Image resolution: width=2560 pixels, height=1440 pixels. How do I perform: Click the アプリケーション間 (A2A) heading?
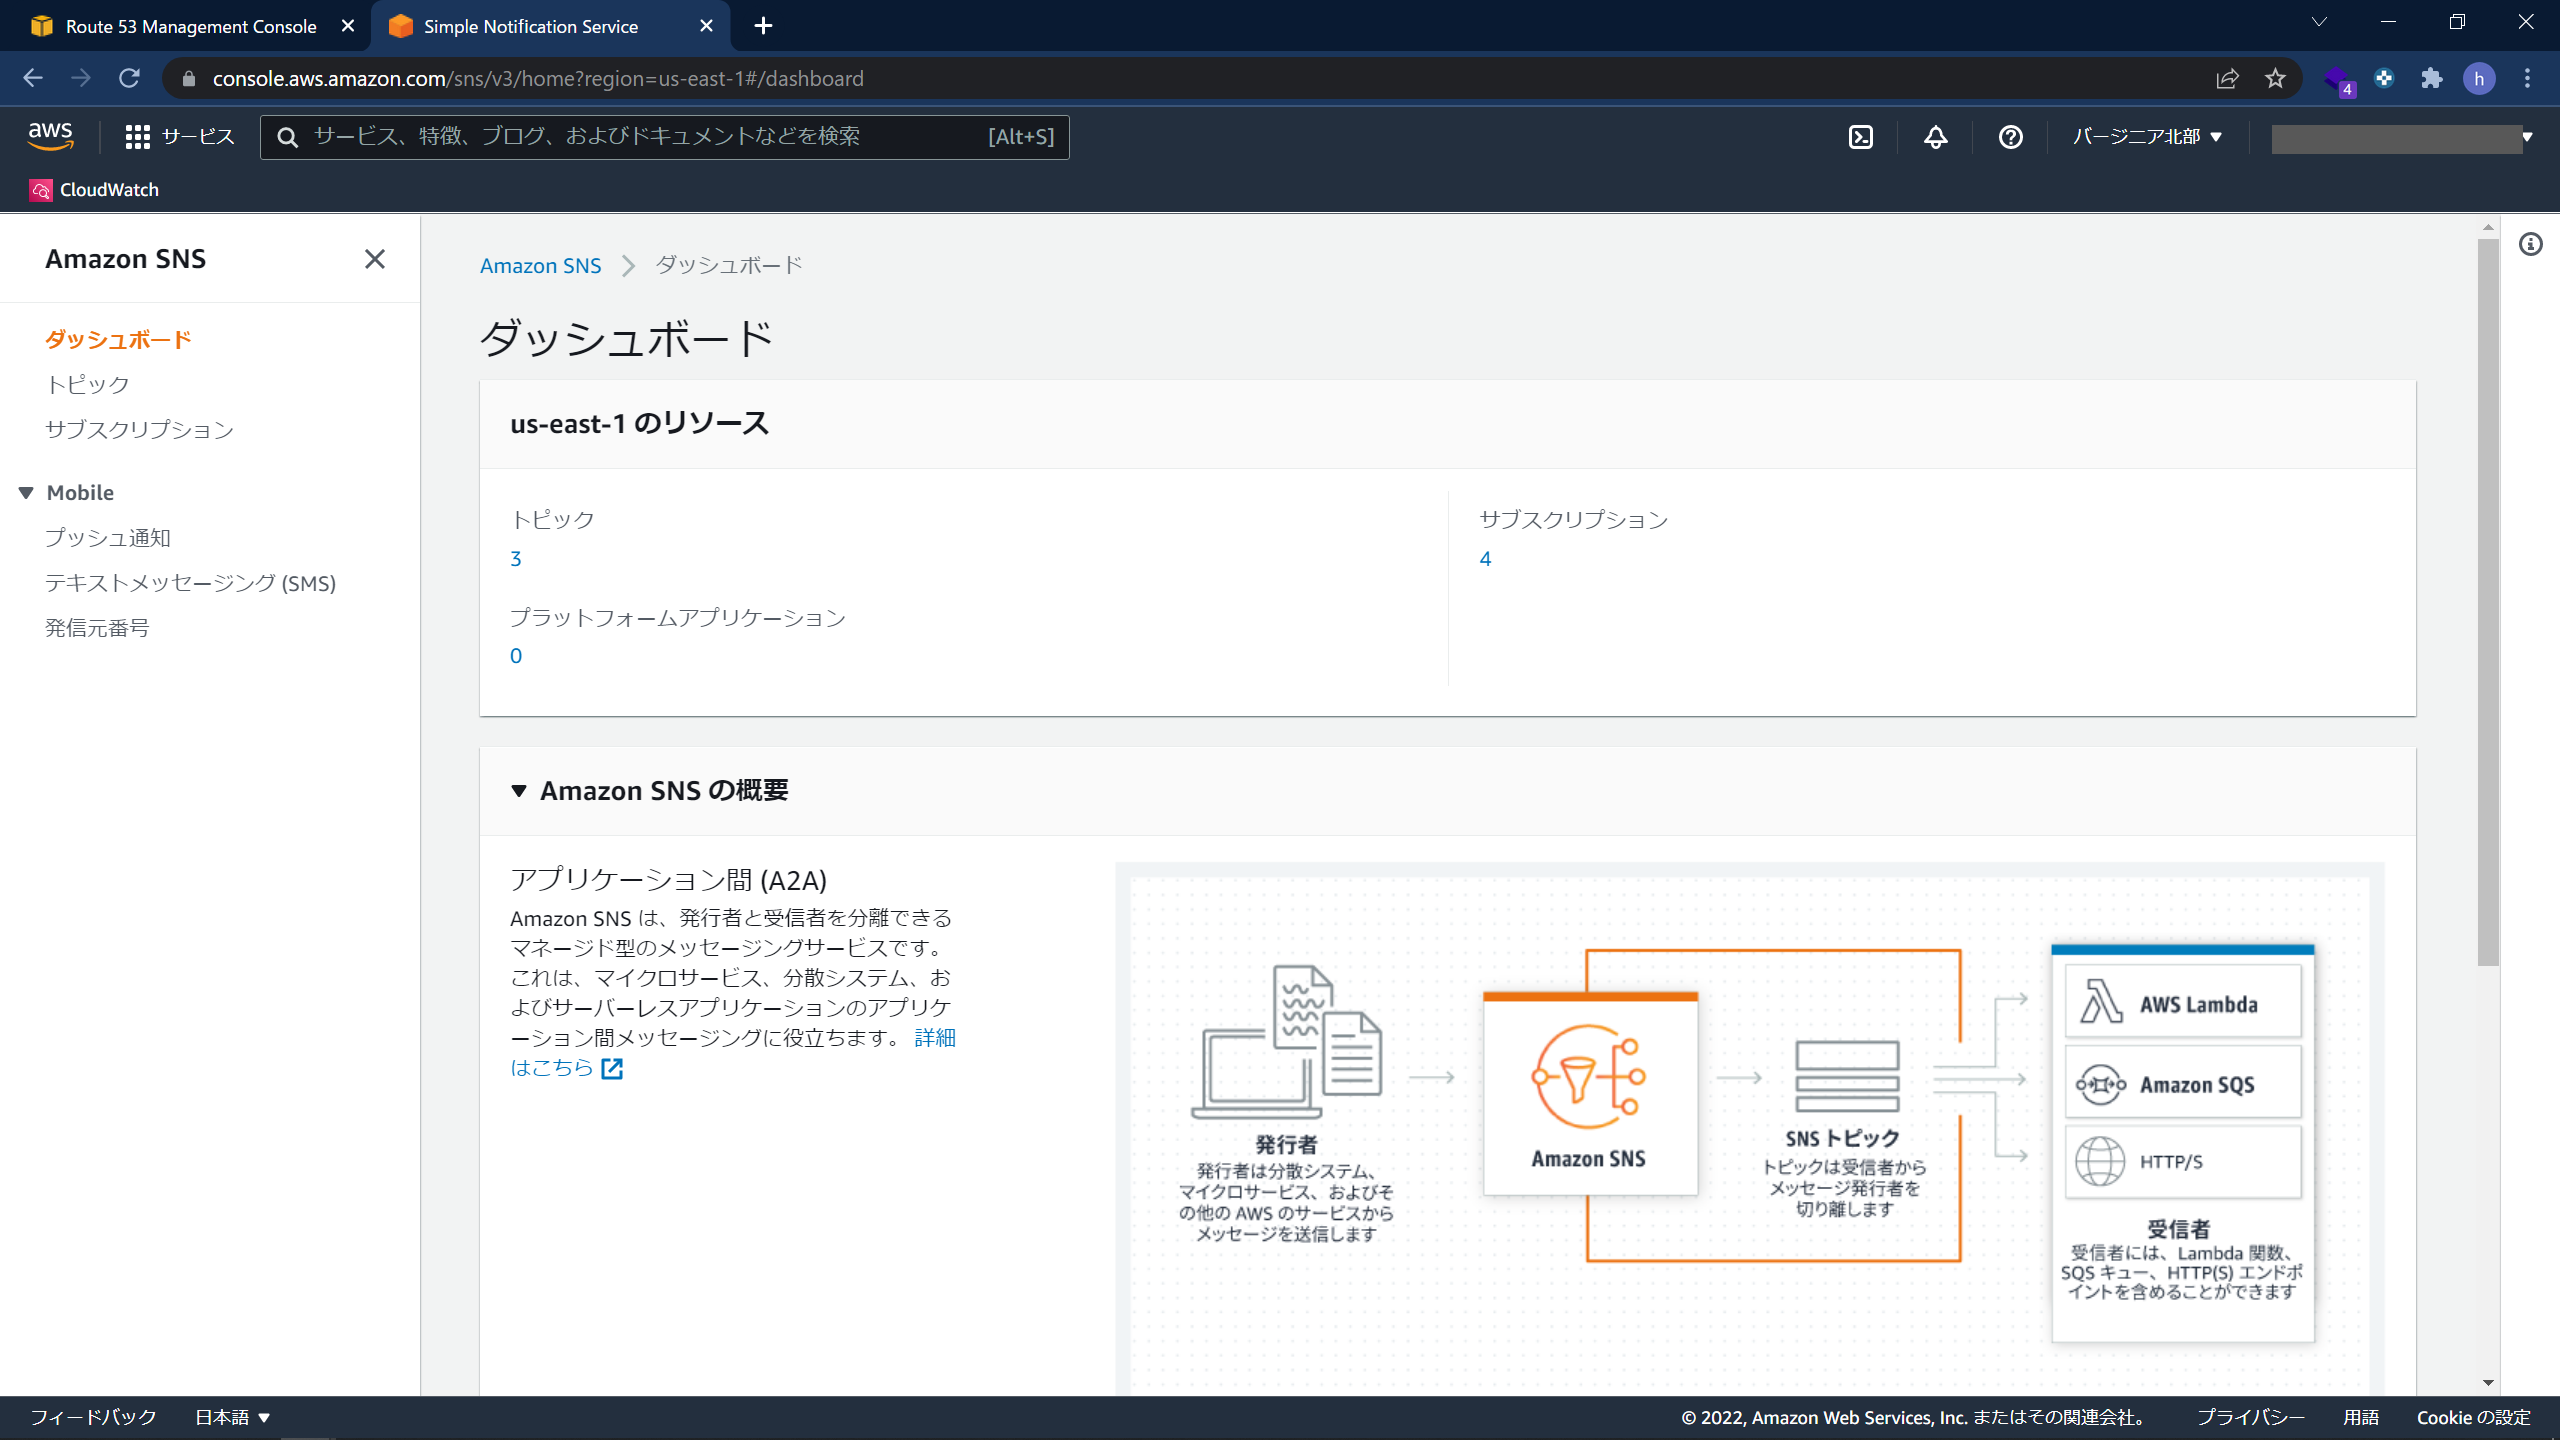(668, 880)
